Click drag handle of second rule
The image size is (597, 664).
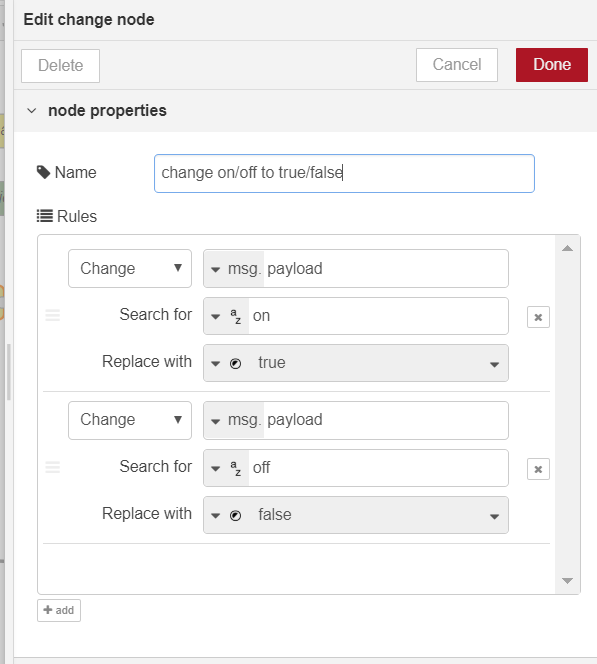click(53, 467)
